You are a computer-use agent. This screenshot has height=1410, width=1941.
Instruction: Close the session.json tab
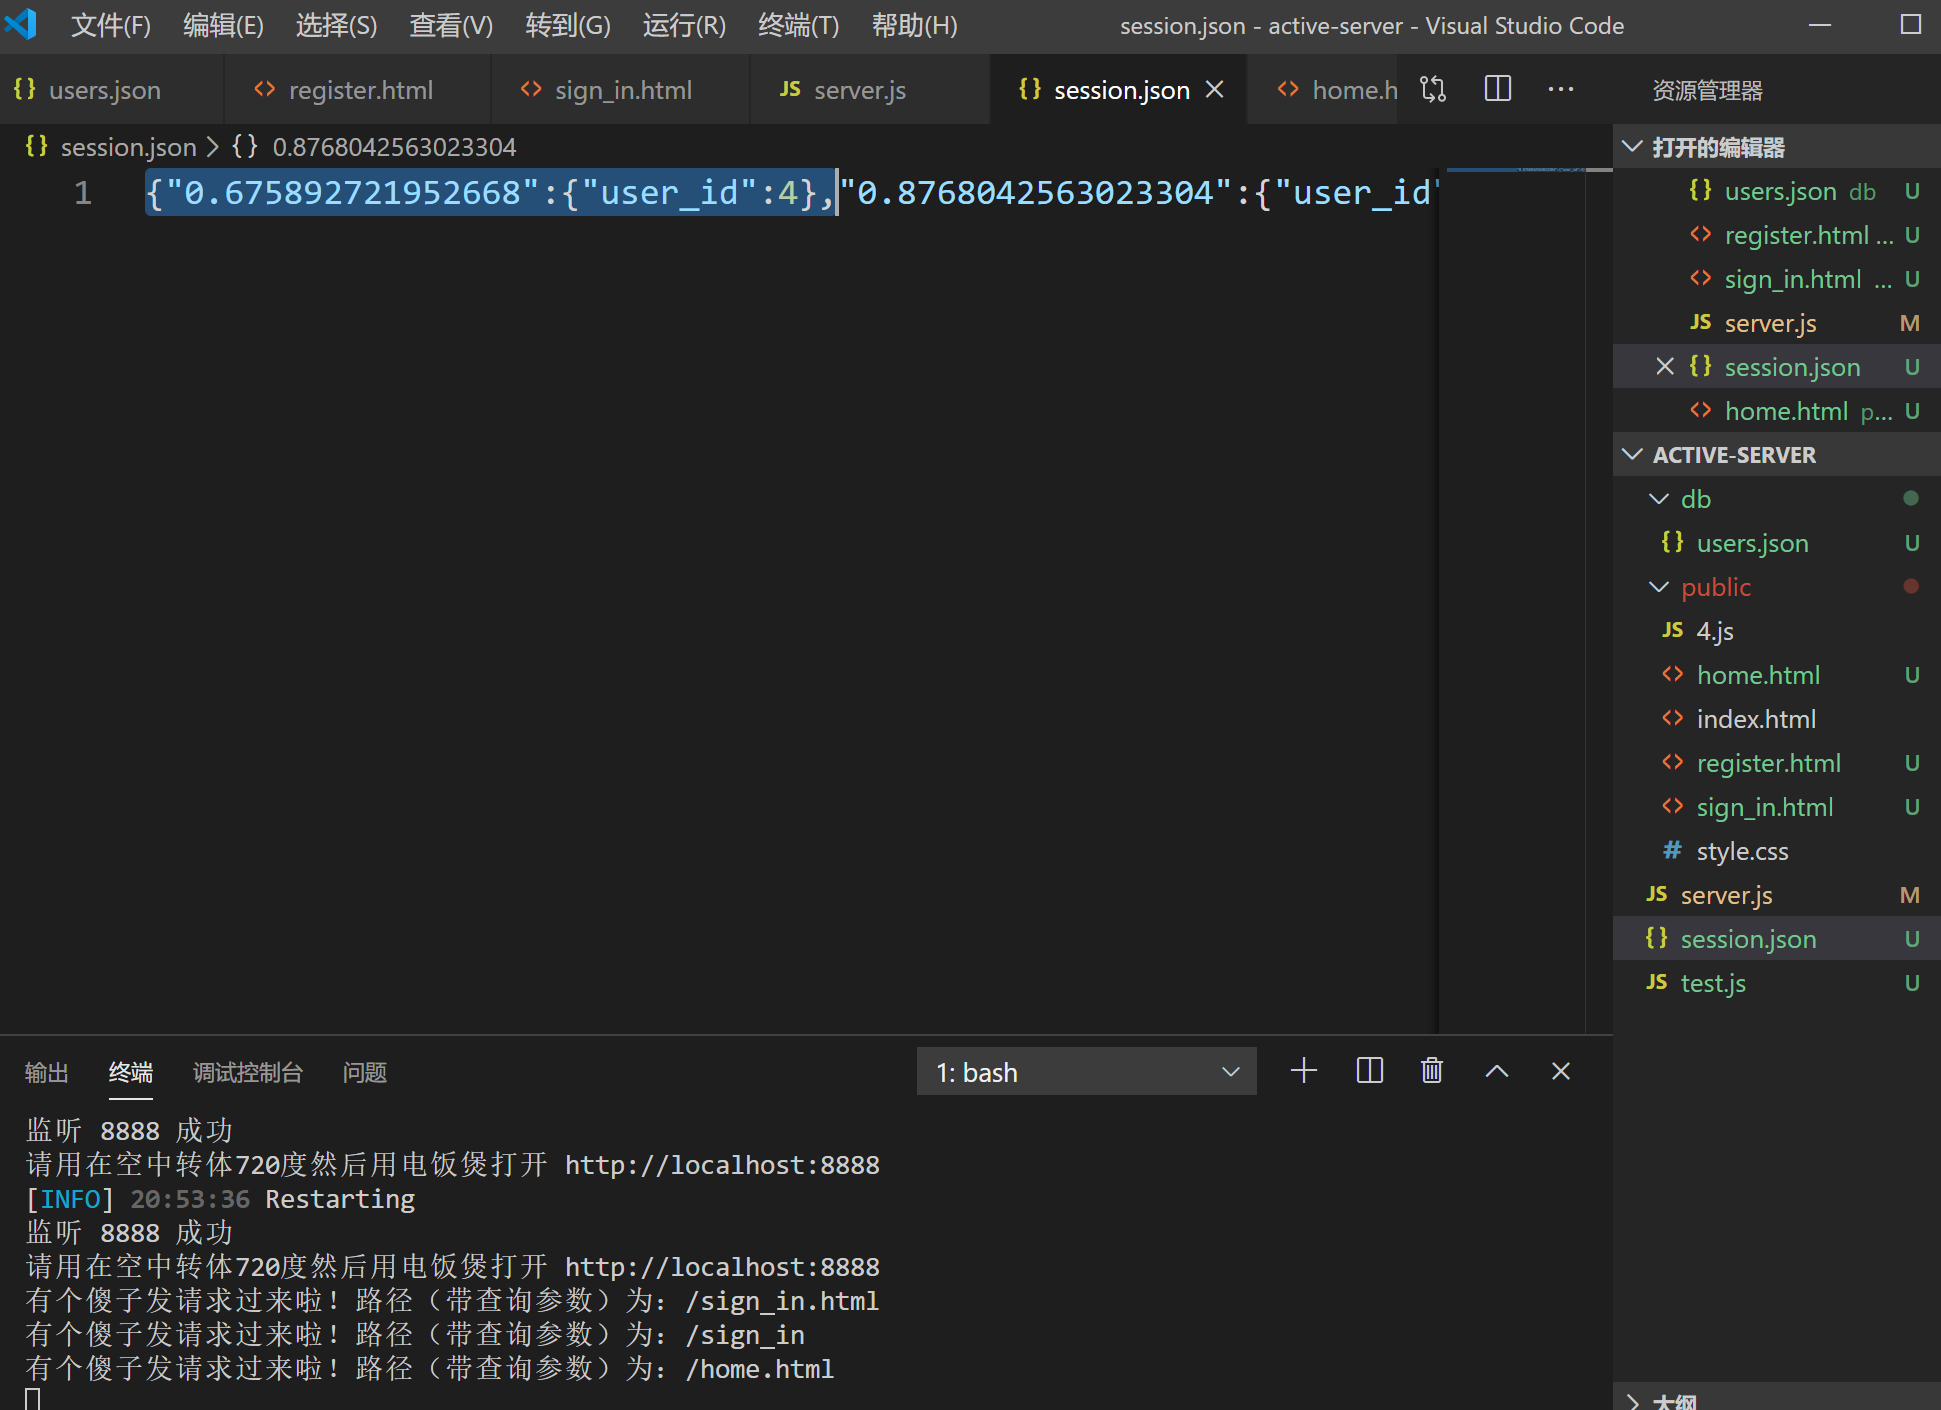(x=1215, y=90)
